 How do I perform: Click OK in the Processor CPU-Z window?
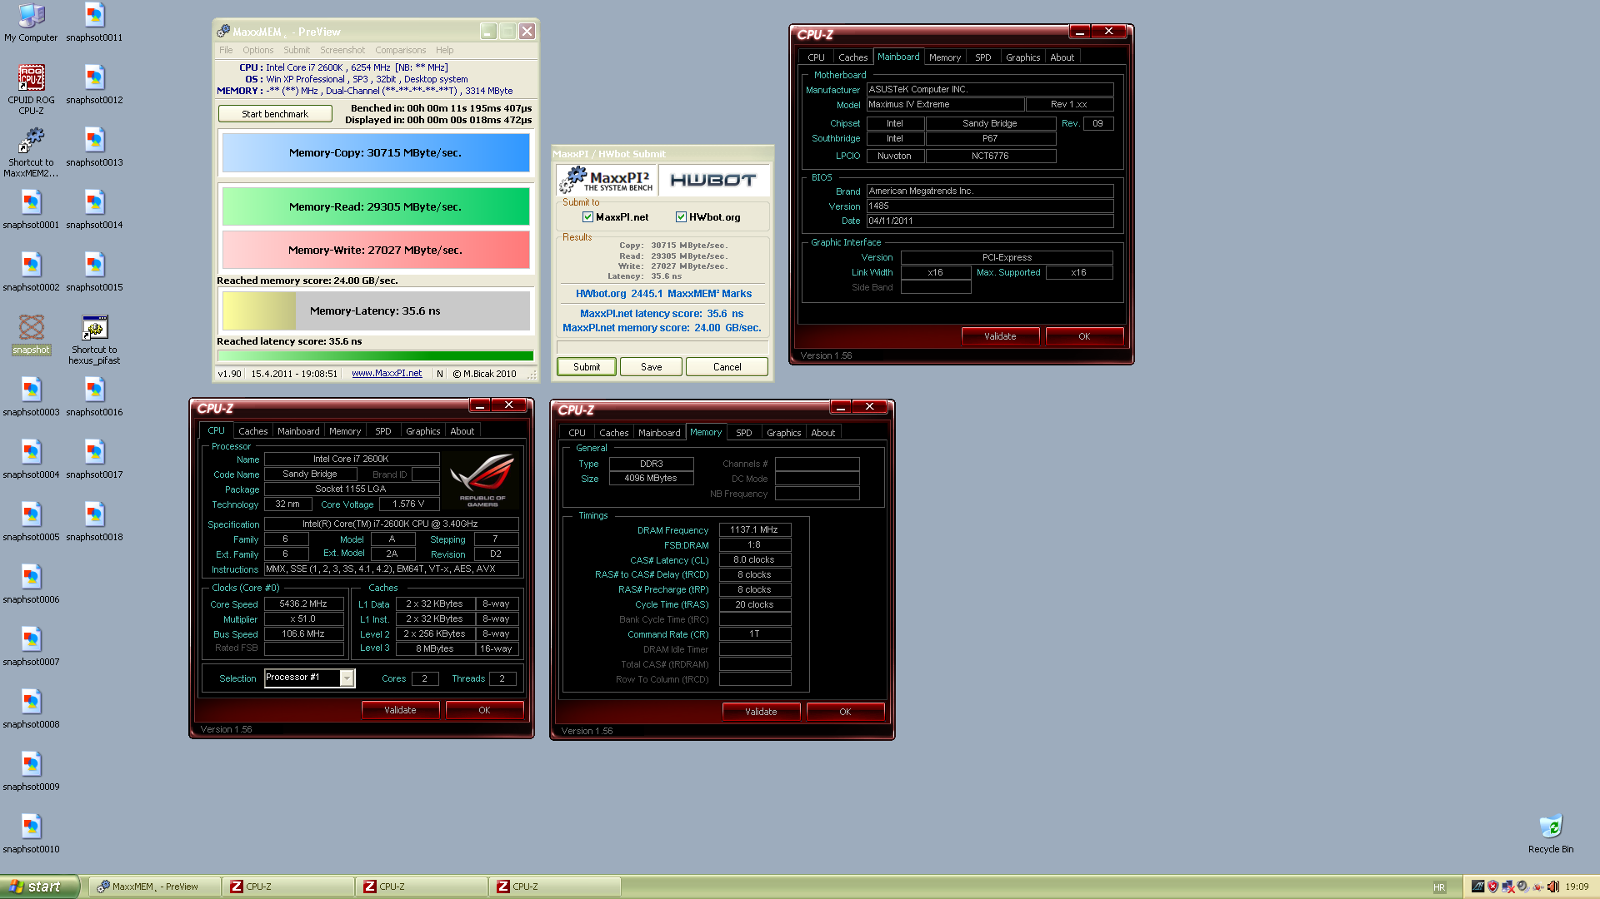point(484,710)
